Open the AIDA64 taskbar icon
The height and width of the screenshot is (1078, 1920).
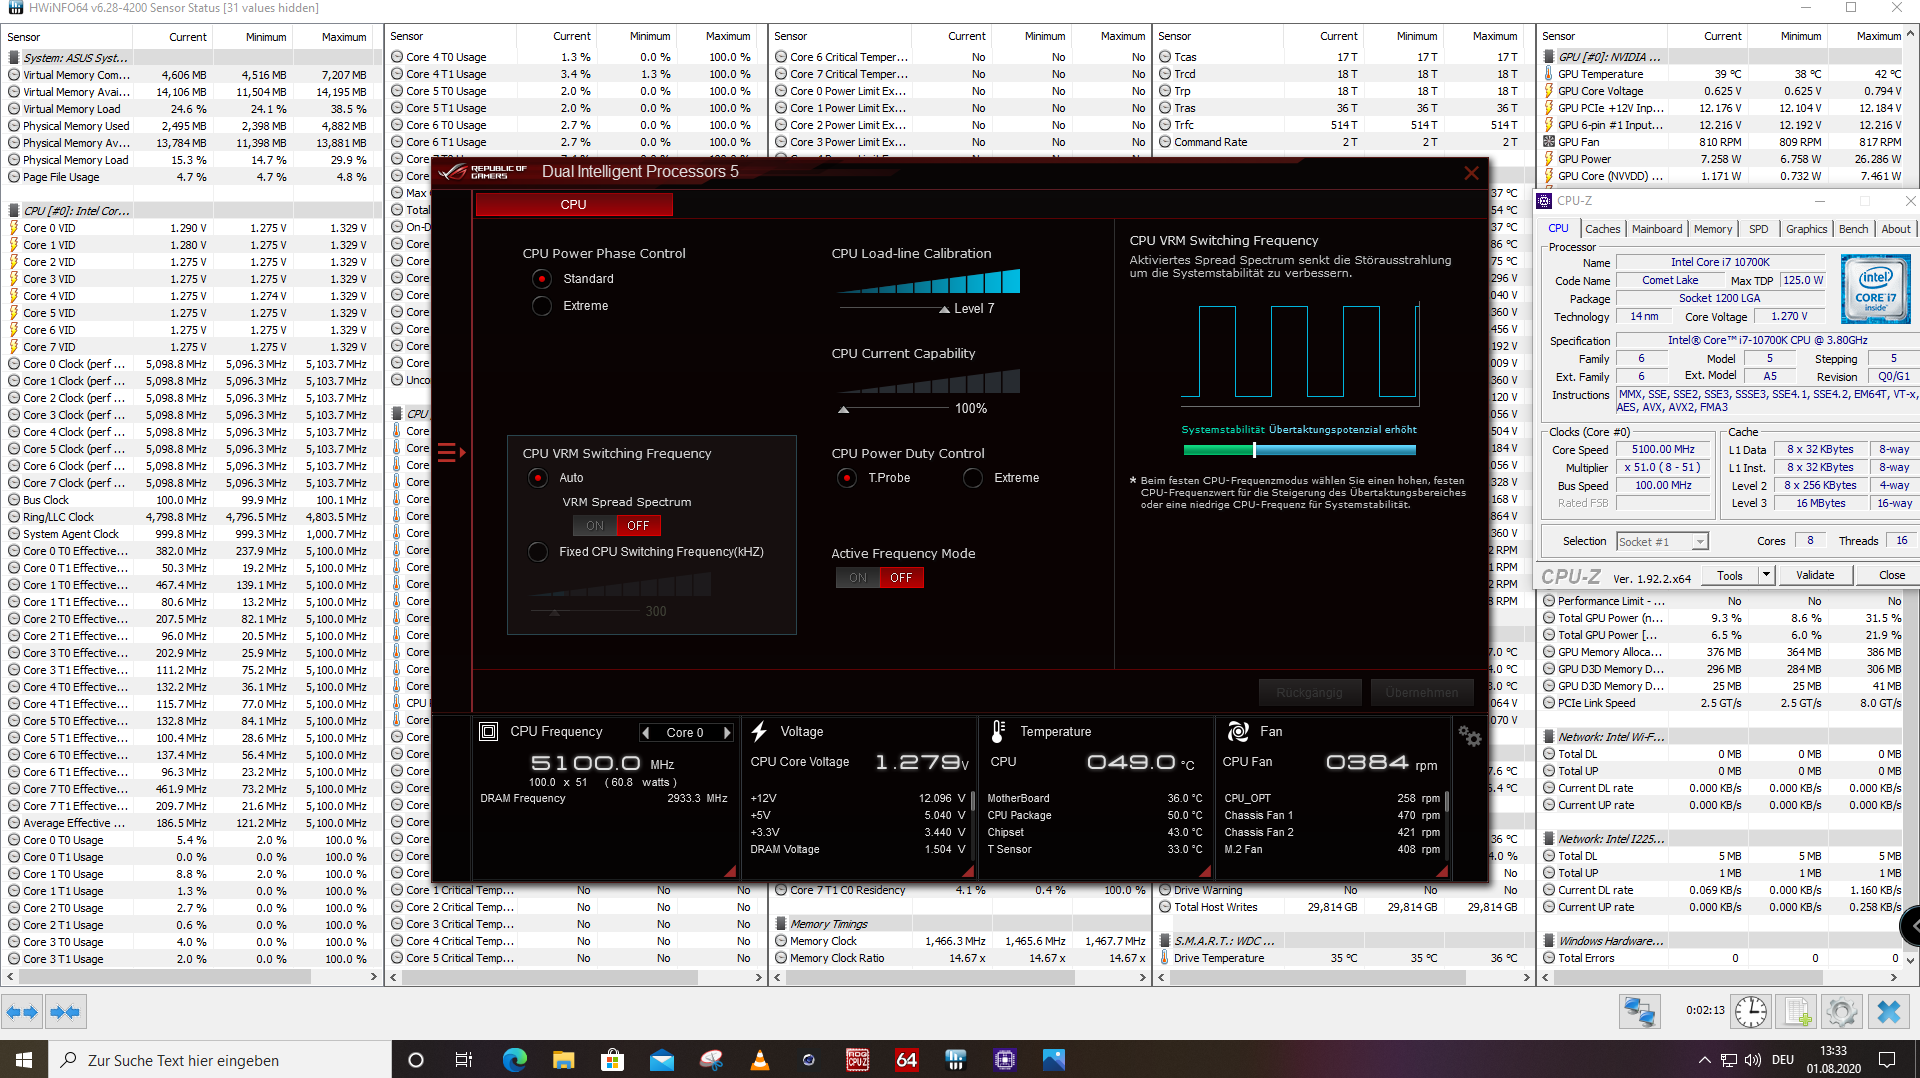click(x=906, y=1060)
